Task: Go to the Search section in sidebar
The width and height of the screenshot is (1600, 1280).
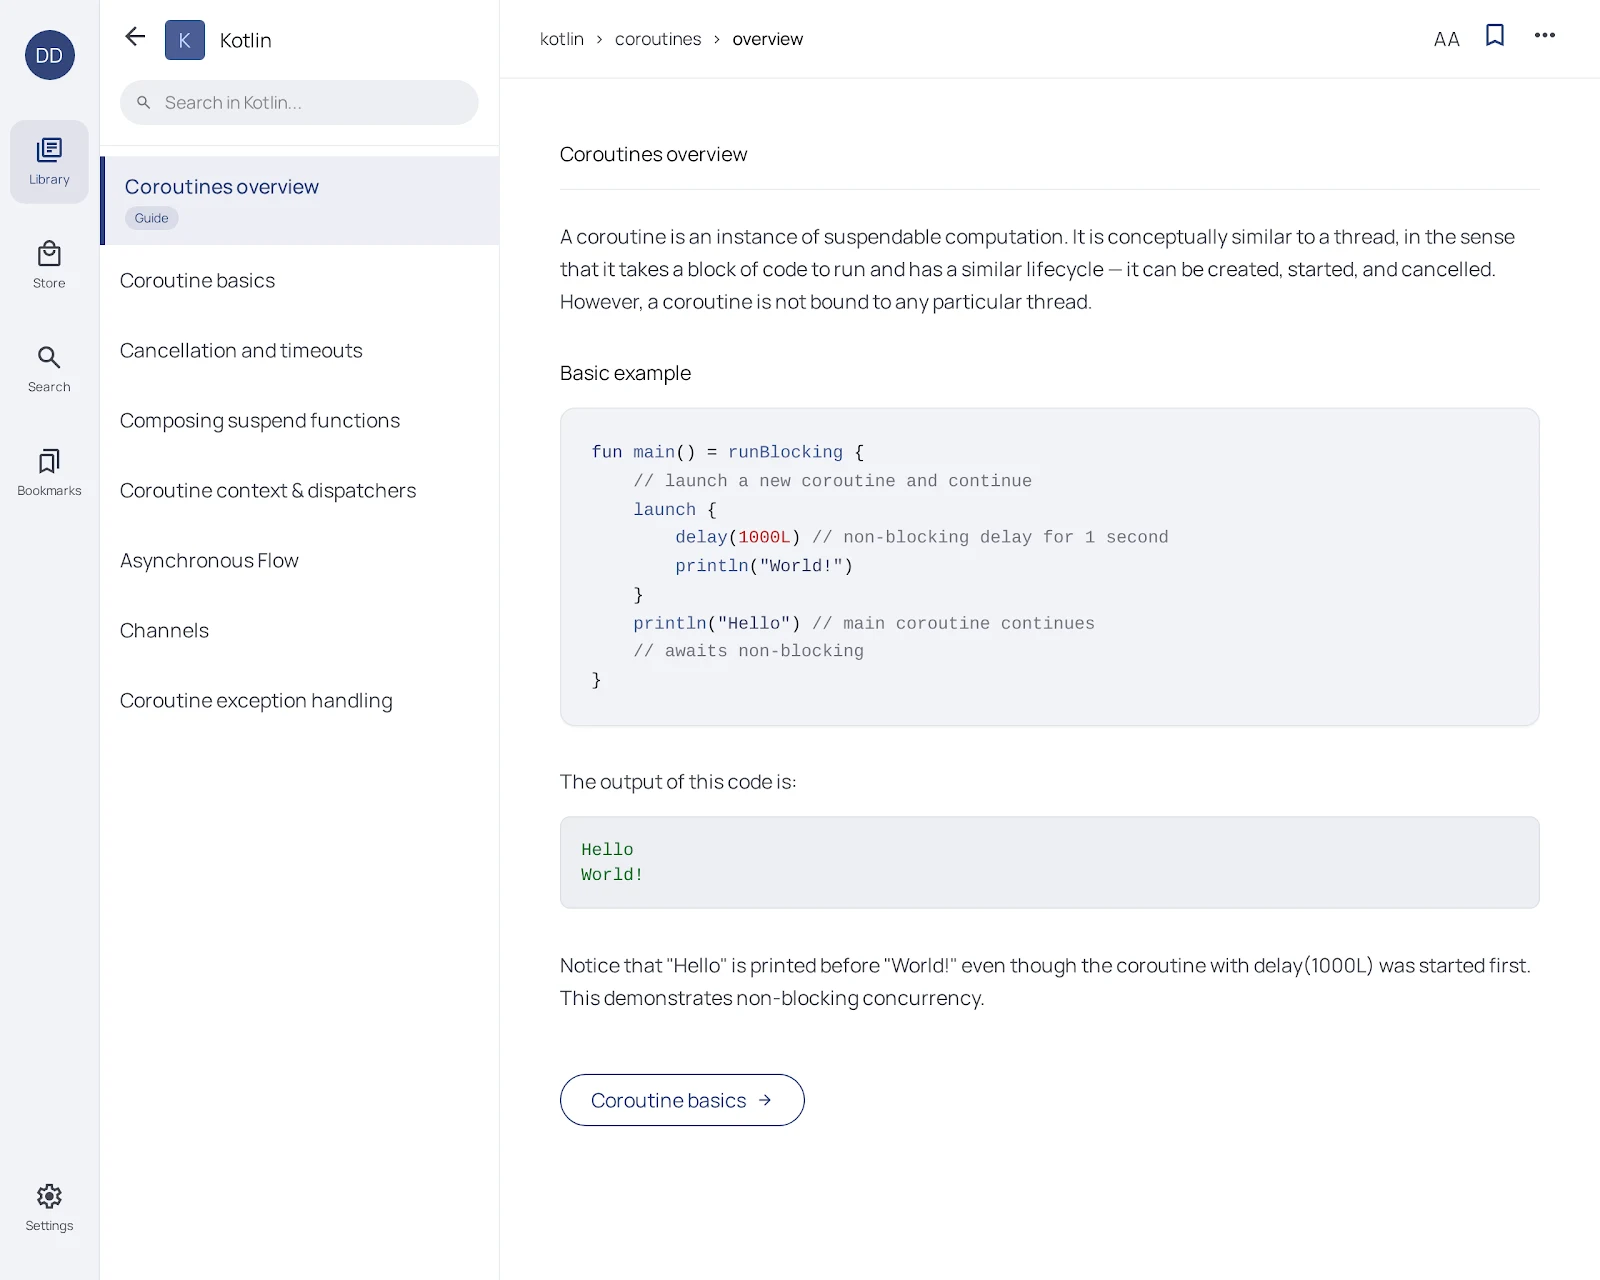Action: [49, 369]
